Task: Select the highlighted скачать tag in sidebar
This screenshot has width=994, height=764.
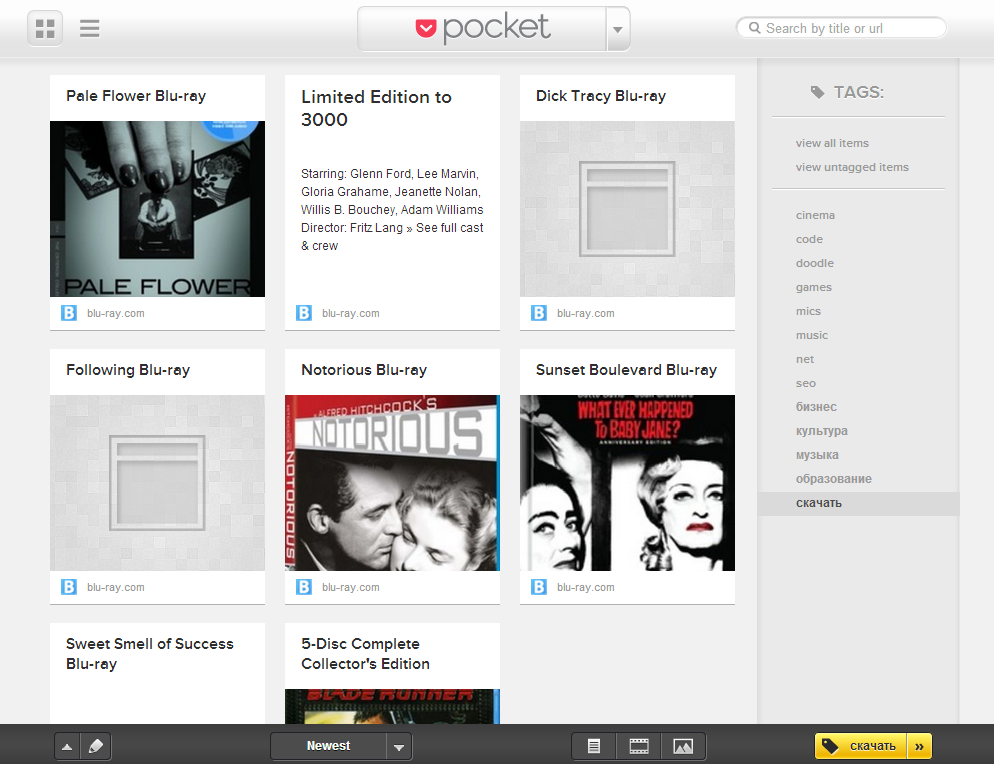Action: [858, 504]
